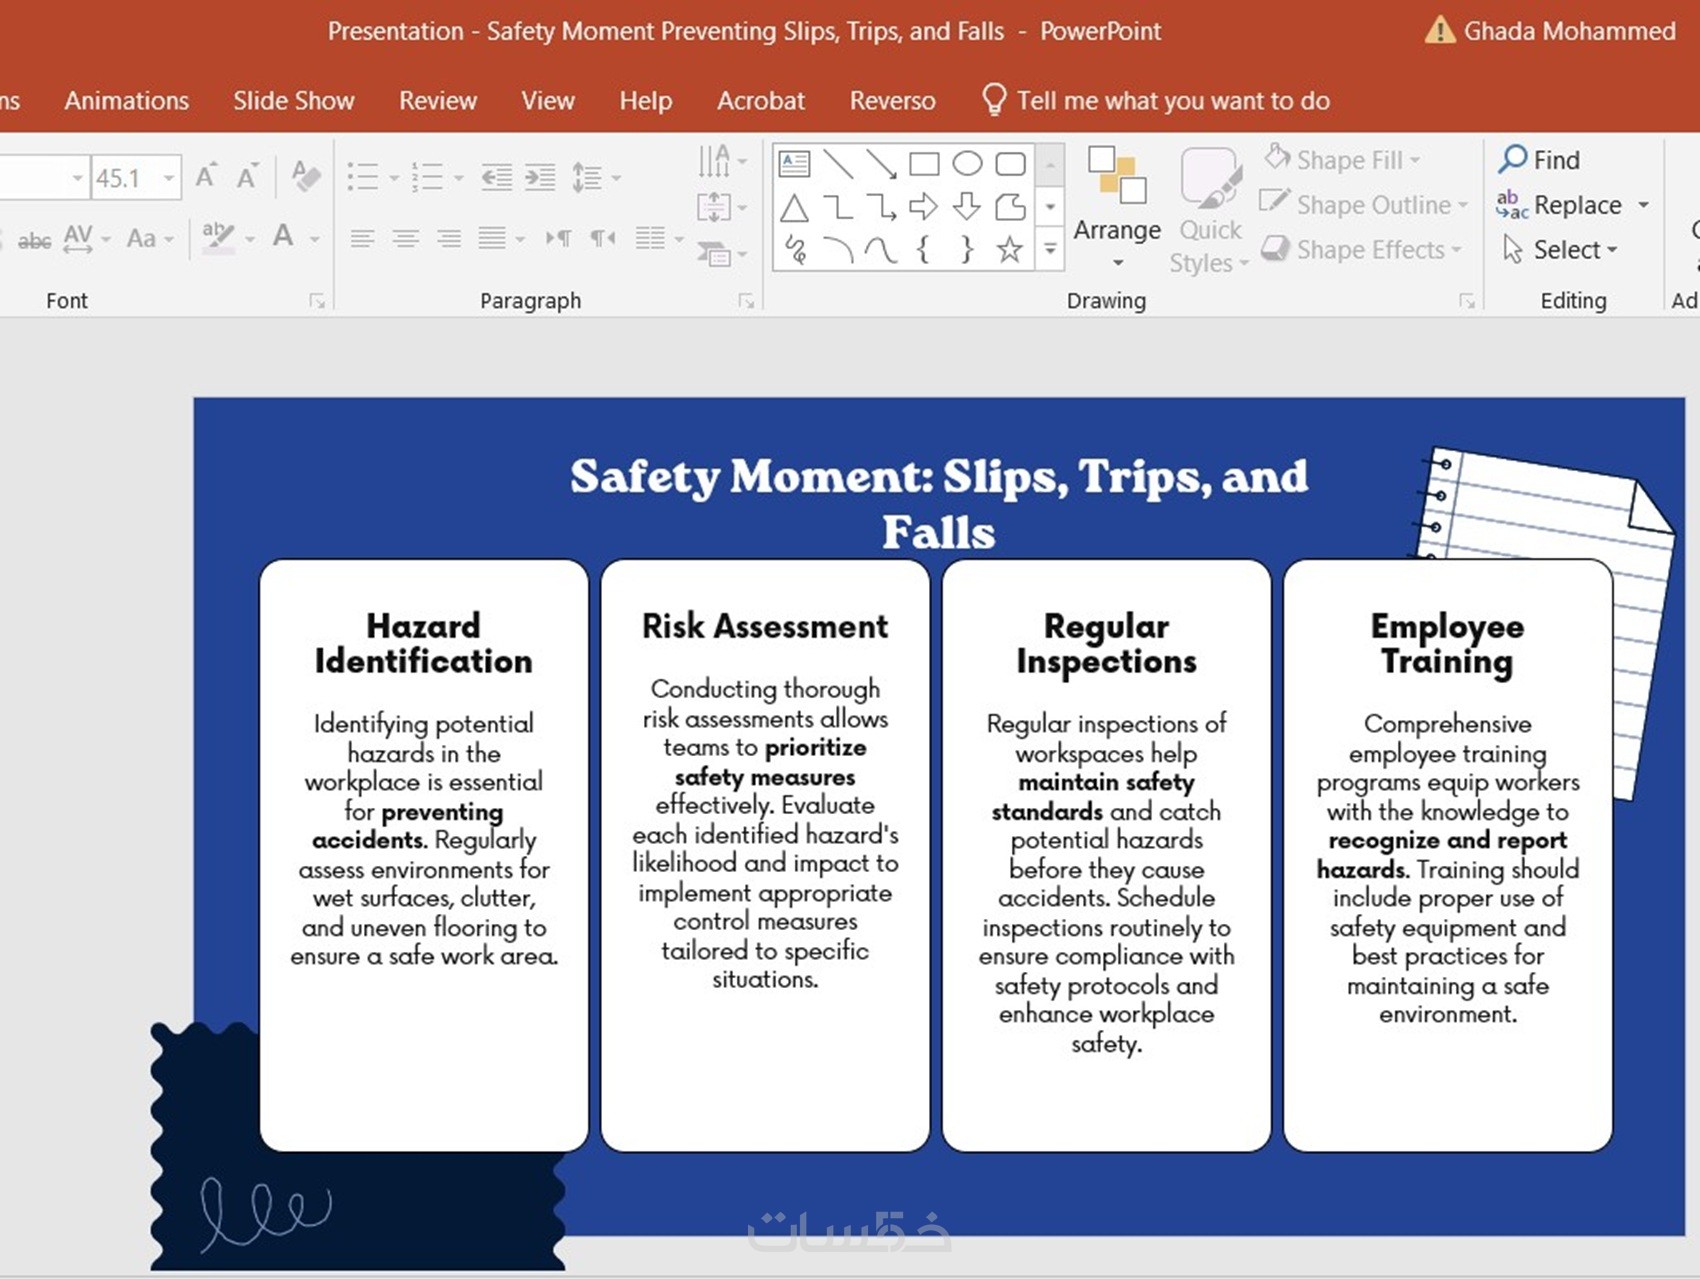The image size is (1700, 1279).
Task: Select the Text Box shape tool
Action: (795, 164)
